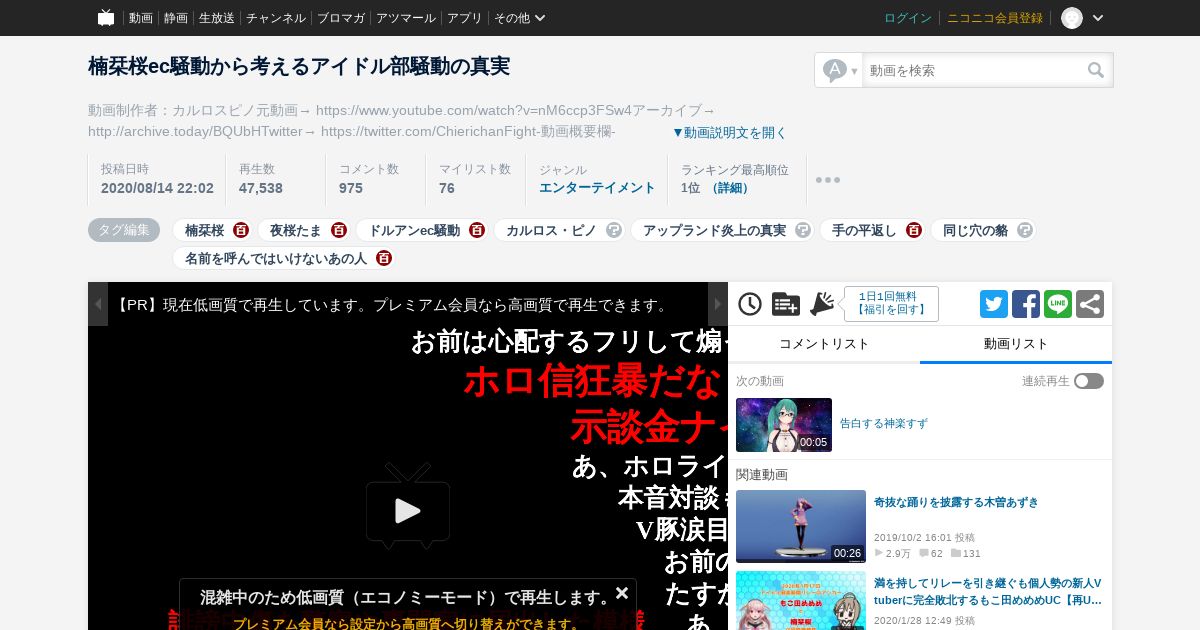Open the search target selector dropdown

(x=839, y=70)
